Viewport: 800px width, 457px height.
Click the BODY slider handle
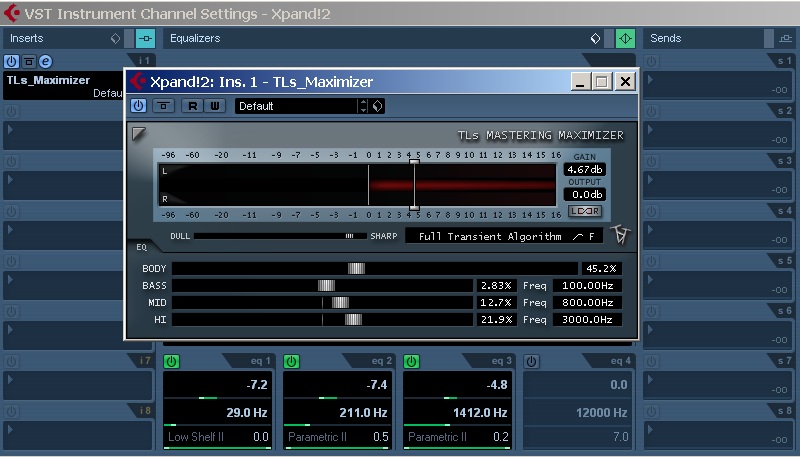click(356, 268)
